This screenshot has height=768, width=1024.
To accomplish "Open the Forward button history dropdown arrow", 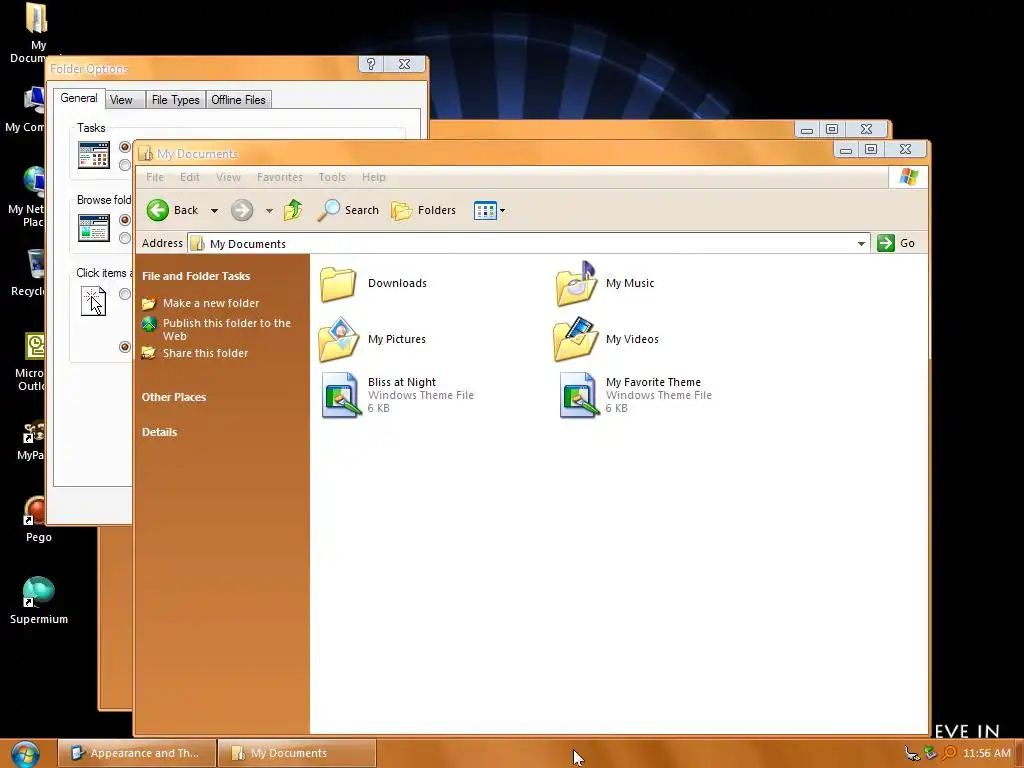I will 269,210.
